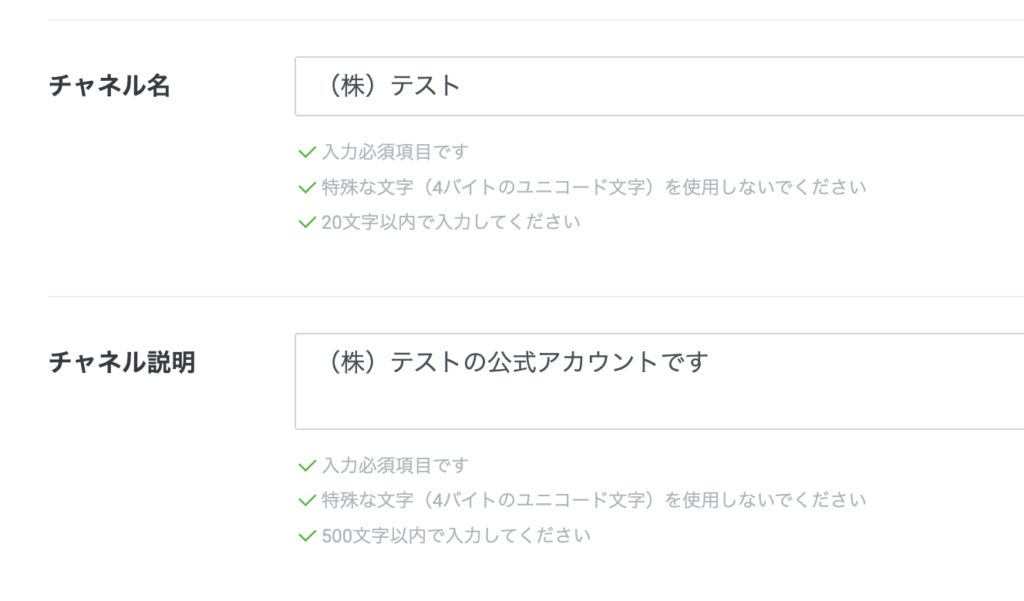Click the check icon for チャネル説明 special-character rule
The image size is (1024, 601).
[307, 500]
